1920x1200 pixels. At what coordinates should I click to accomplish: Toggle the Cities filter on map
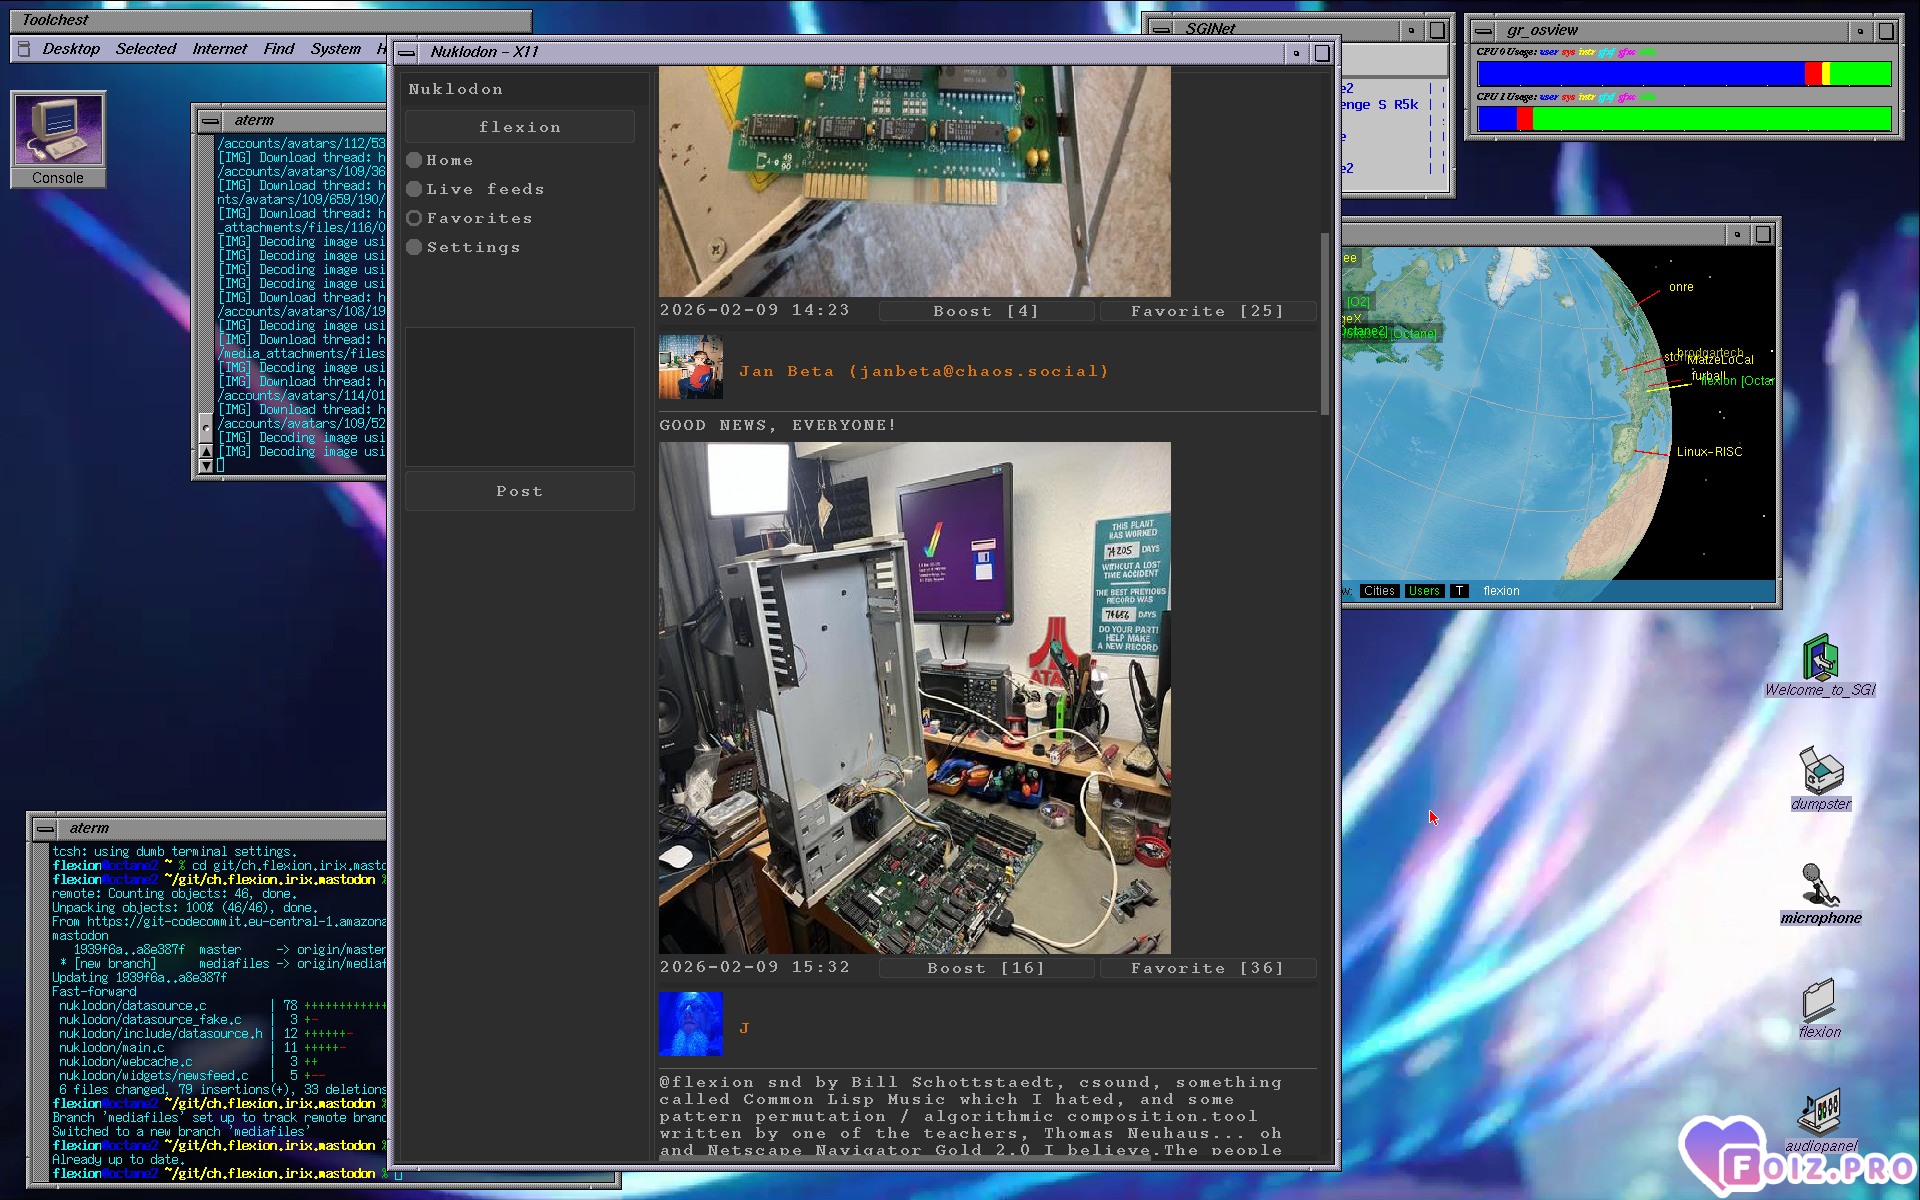(x=1378, y=591)
